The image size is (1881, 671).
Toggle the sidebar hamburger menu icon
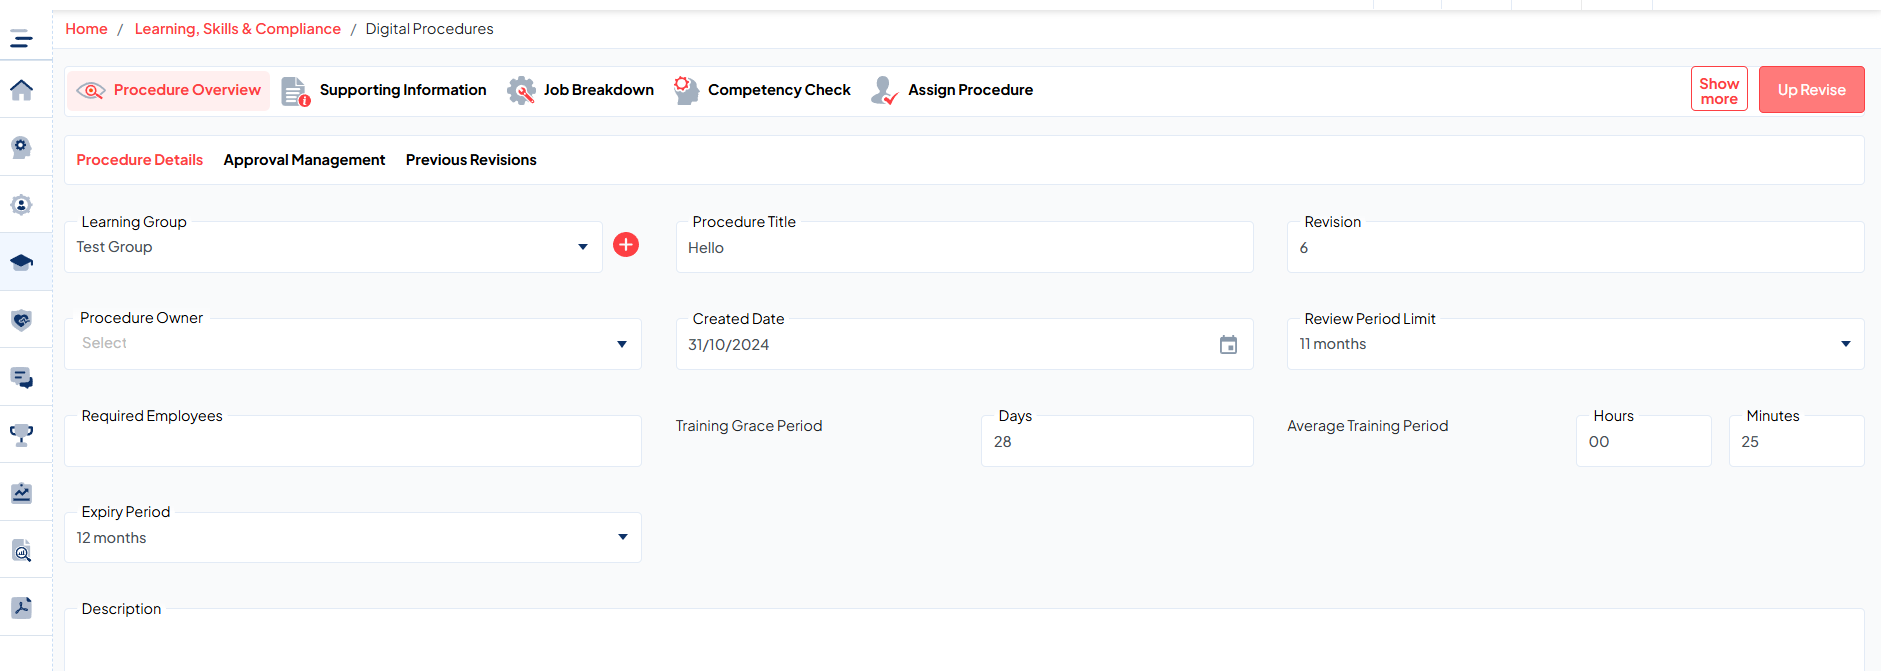click(21, 39)
